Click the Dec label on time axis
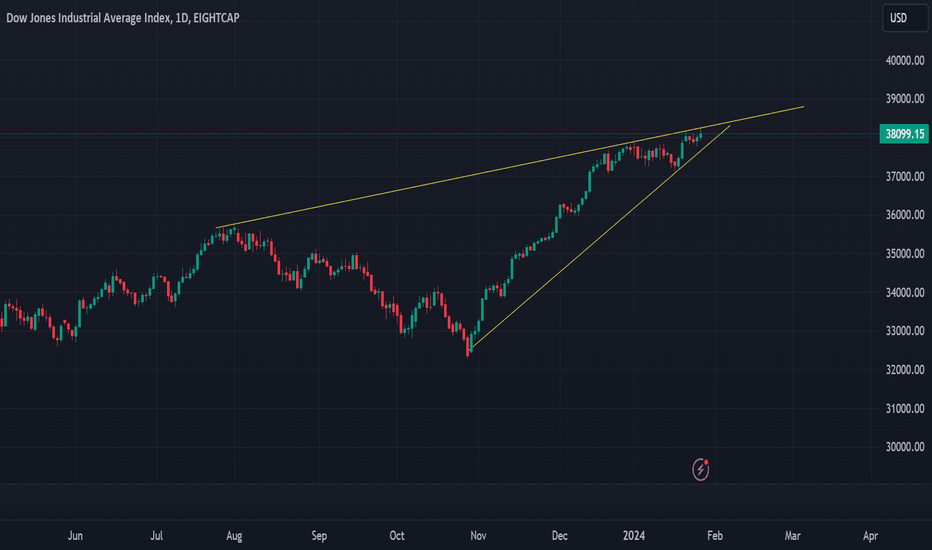The image size is (932, 550). [x=559, y=536]
